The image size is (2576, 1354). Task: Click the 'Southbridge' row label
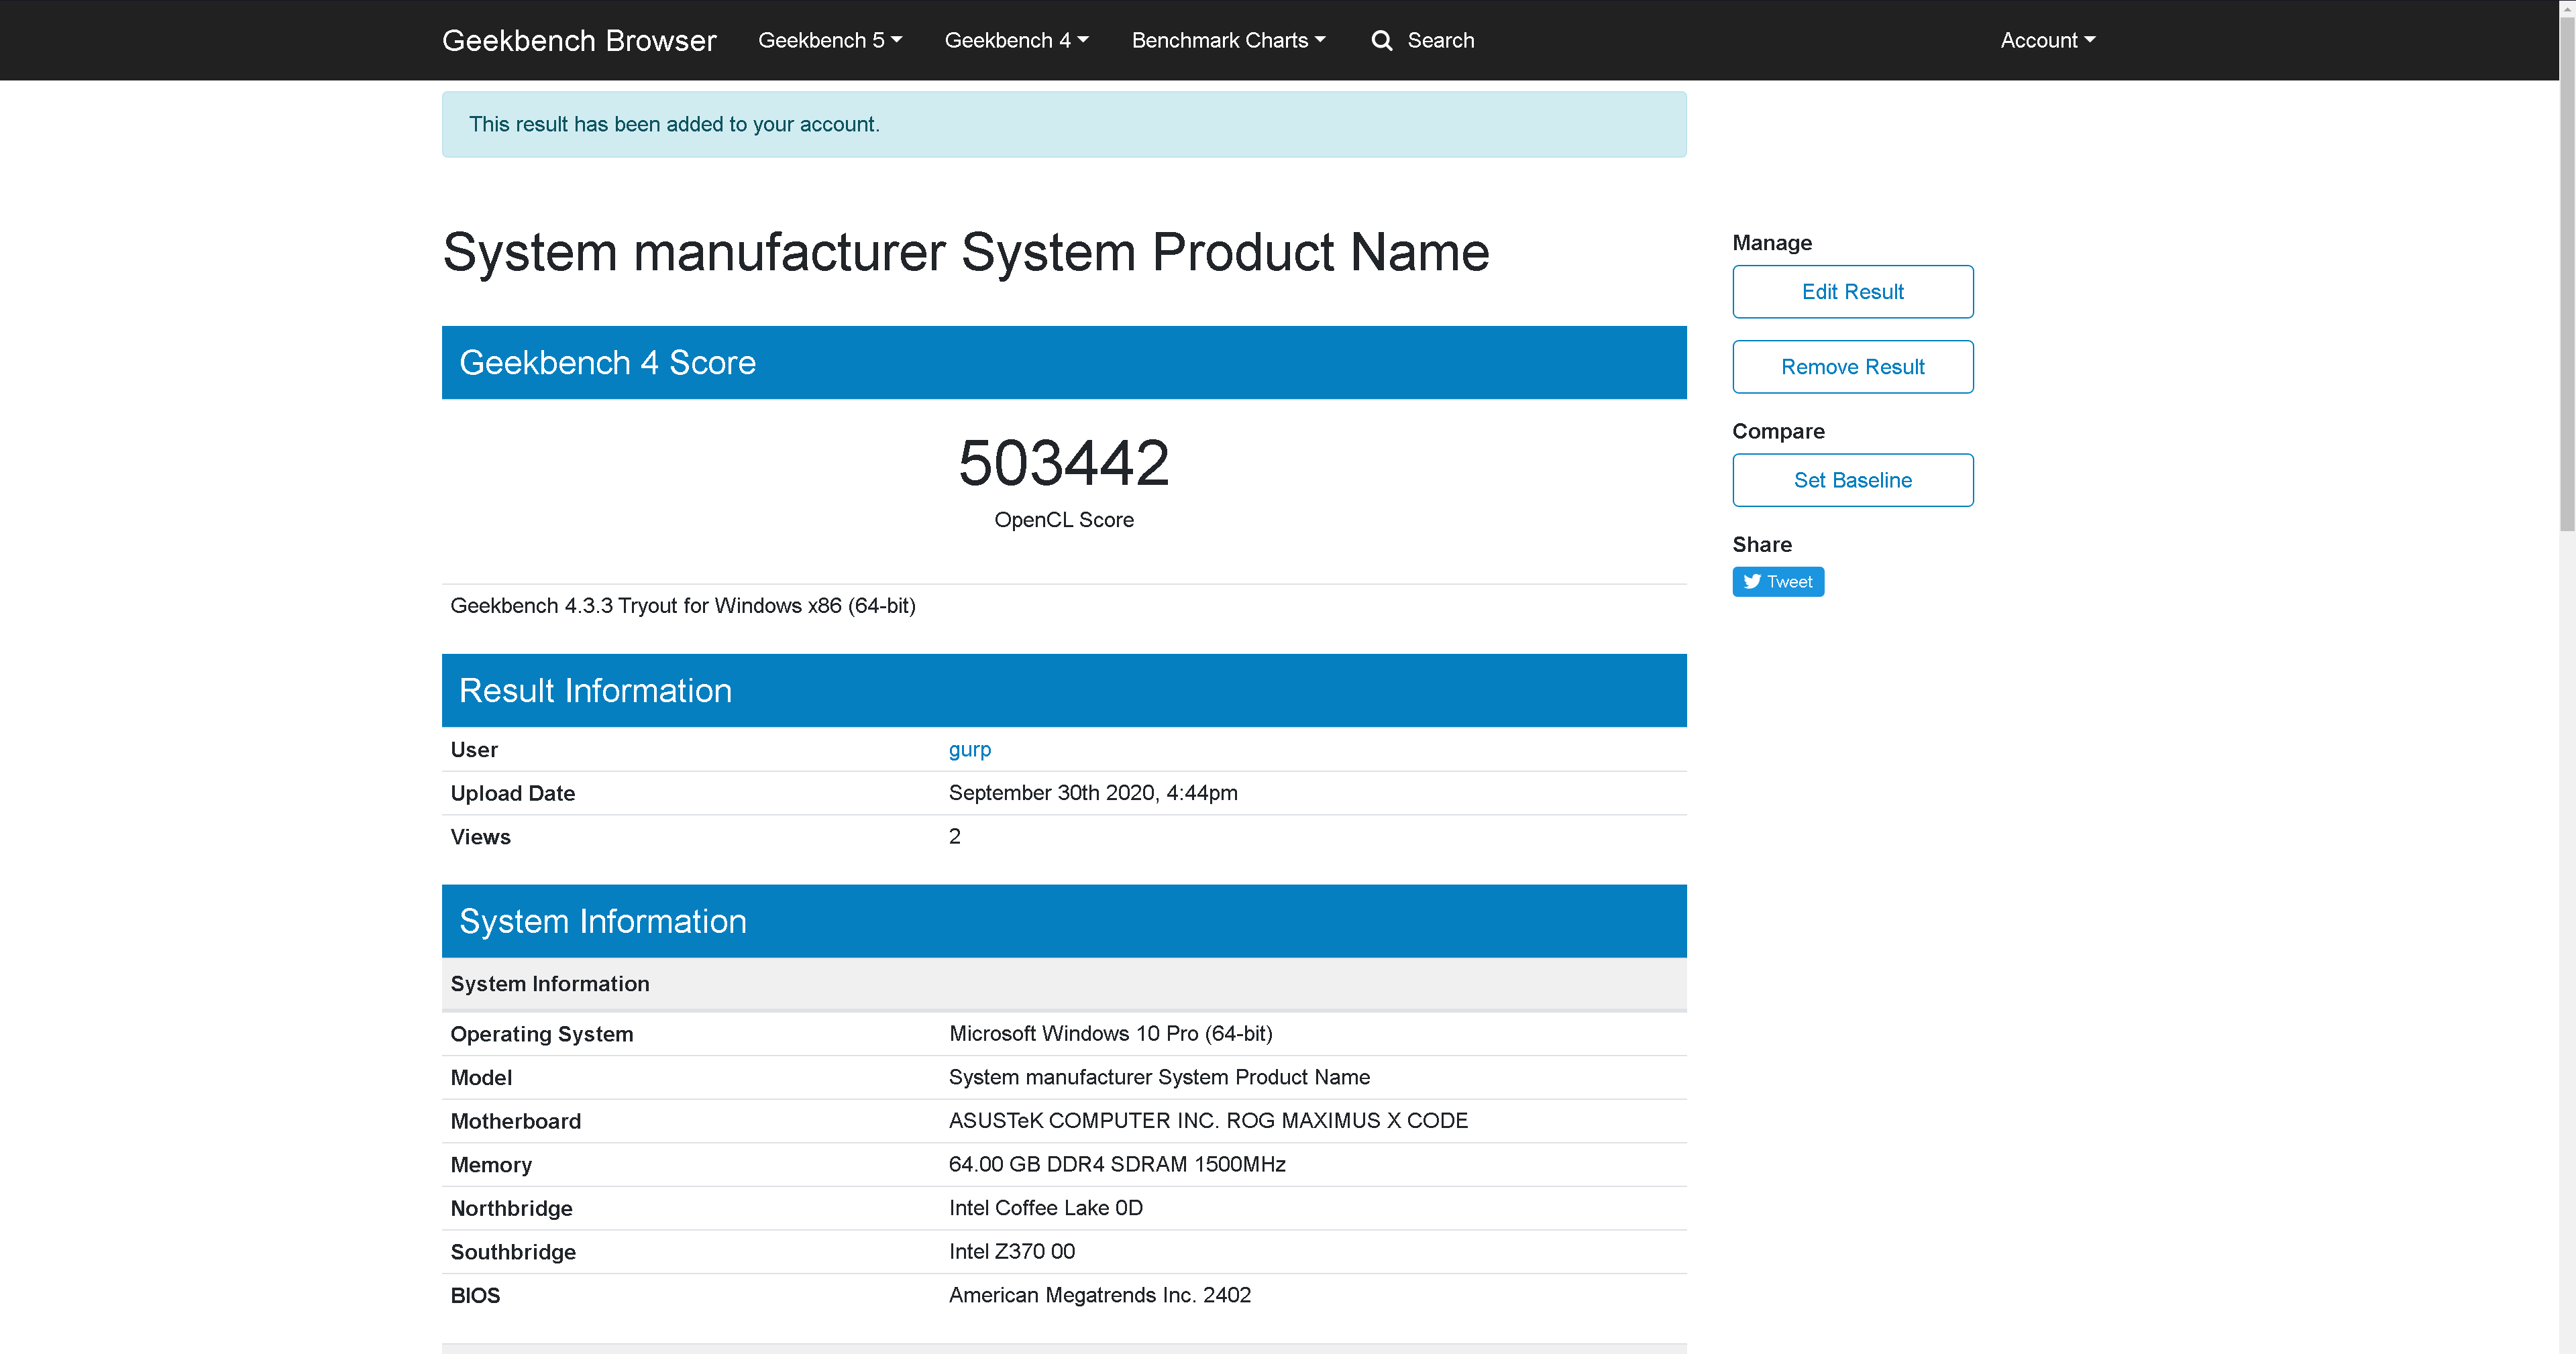pos(513,1252)
